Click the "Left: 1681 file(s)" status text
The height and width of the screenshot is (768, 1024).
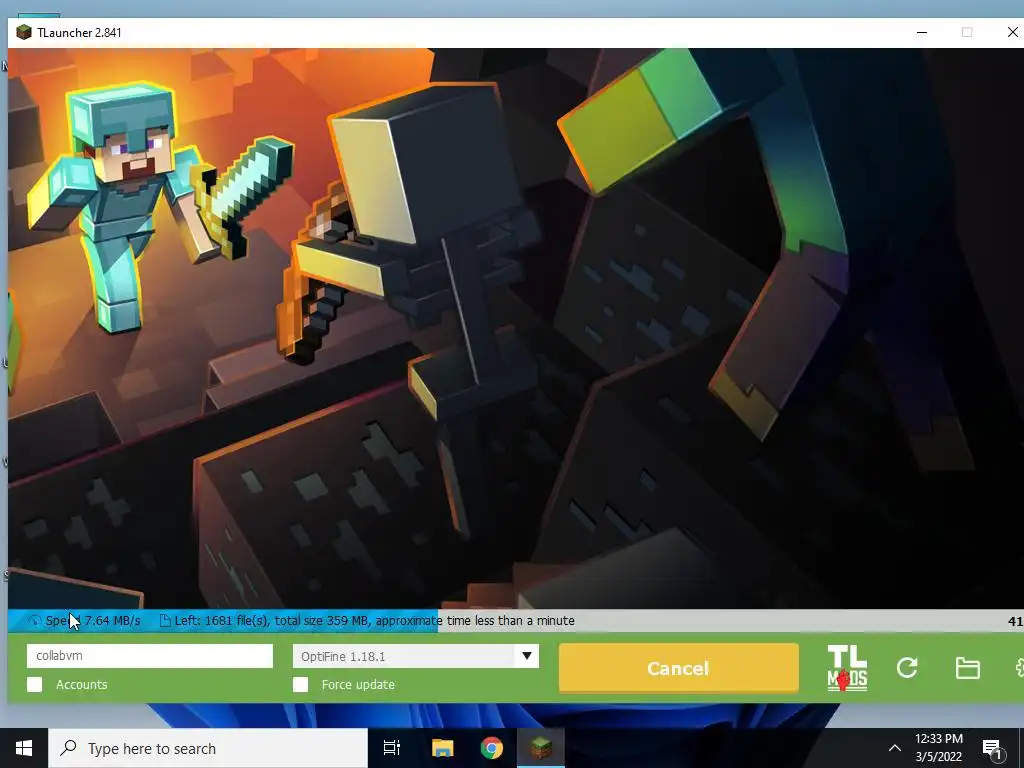click(x=221, y=620)
